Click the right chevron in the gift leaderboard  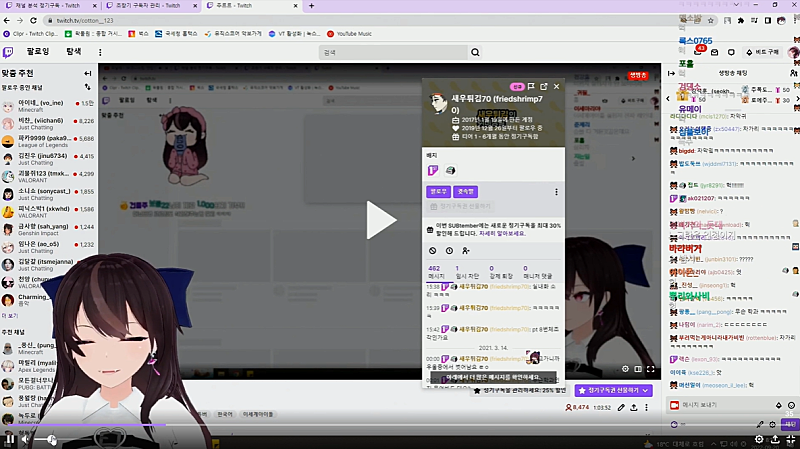tap(797, 98)
